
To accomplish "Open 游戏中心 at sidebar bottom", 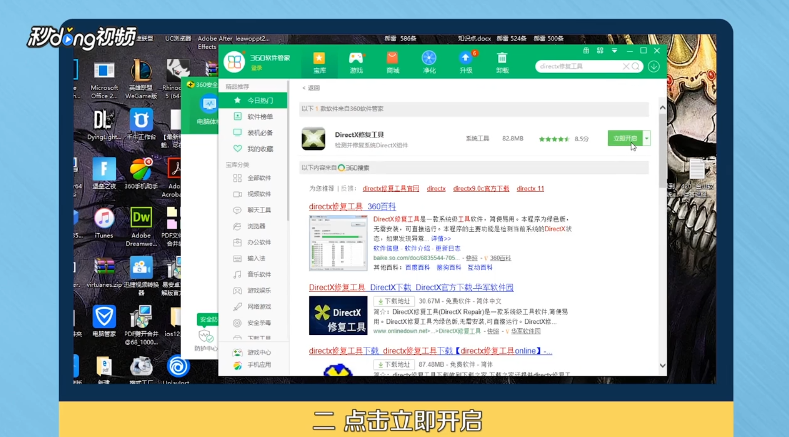I will tap(253, 352).
